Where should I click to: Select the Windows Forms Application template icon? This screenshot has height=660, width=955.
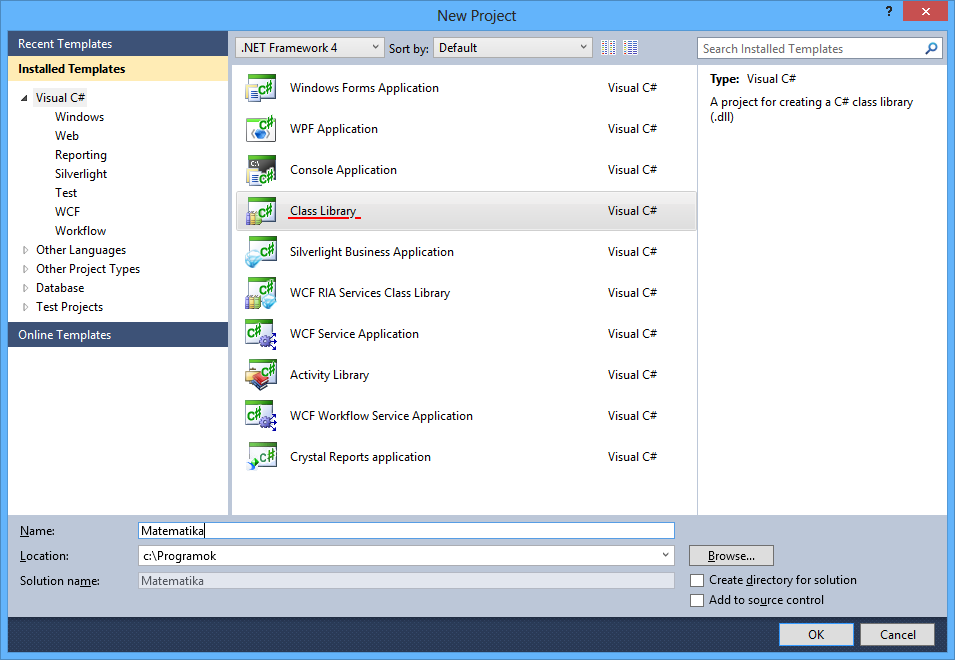(261, 88)
